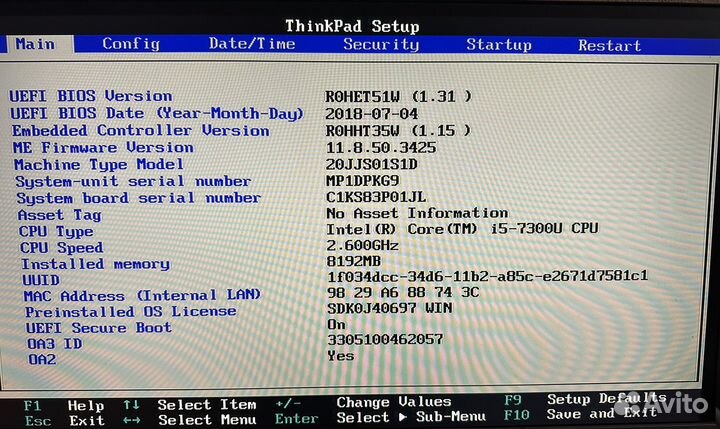This screenshot has height=429, width=720.
Task: Click board serial C1KS83P01JL
Action: tap(376, 198)
